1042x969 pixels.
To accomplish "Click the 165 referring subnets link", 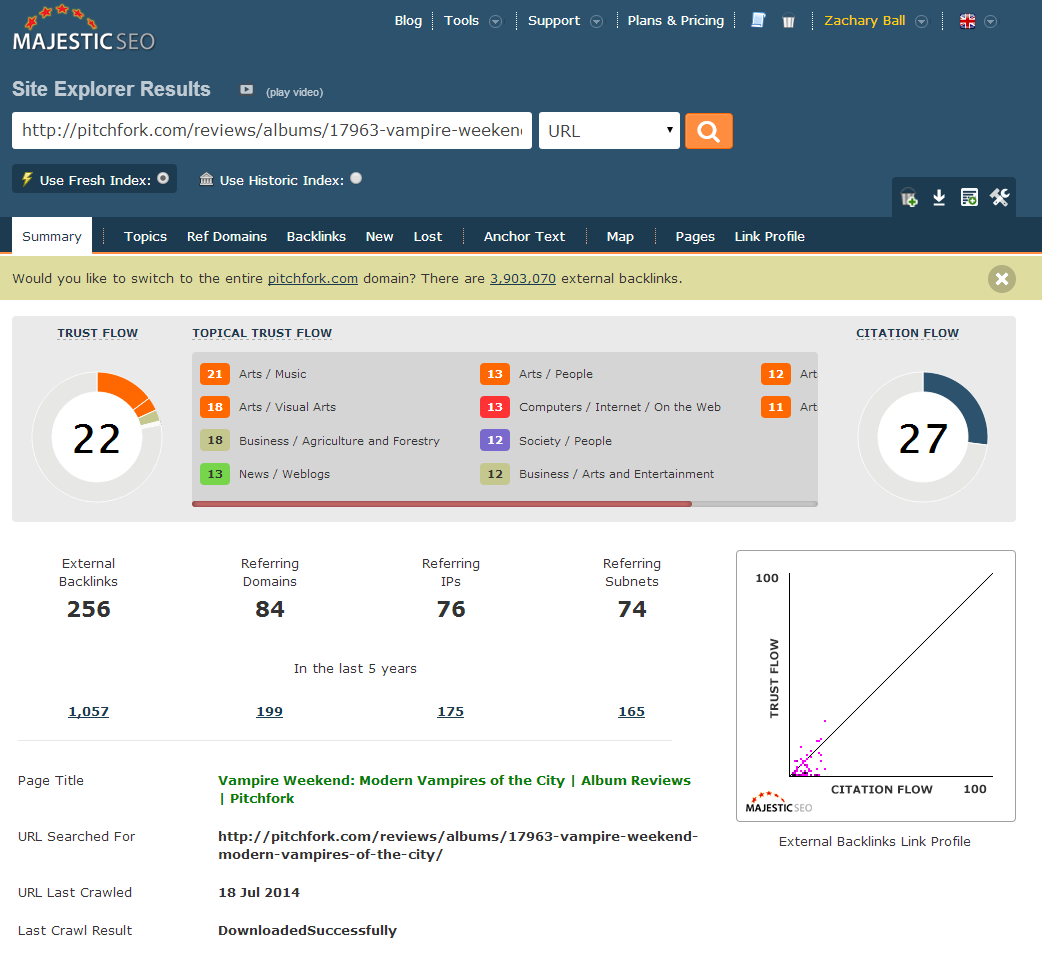I will pos(631,712).
